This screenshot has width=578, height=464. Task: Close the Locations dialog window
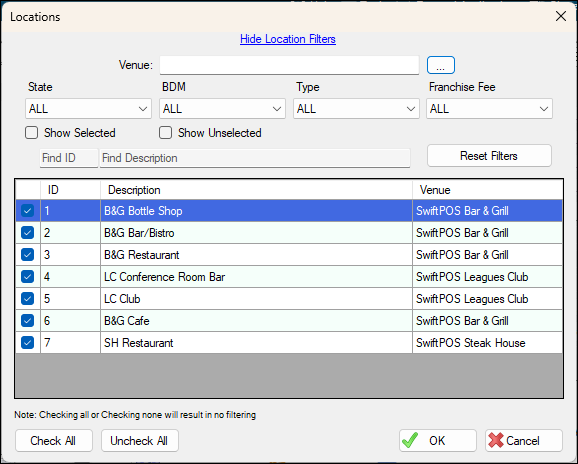point(561,16)
